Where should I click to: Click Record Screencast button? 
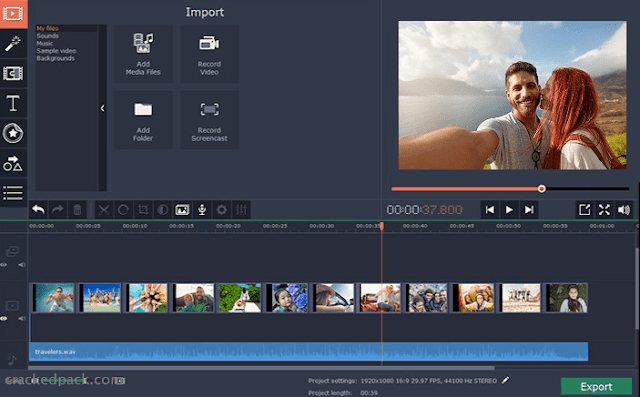(209, 120)
